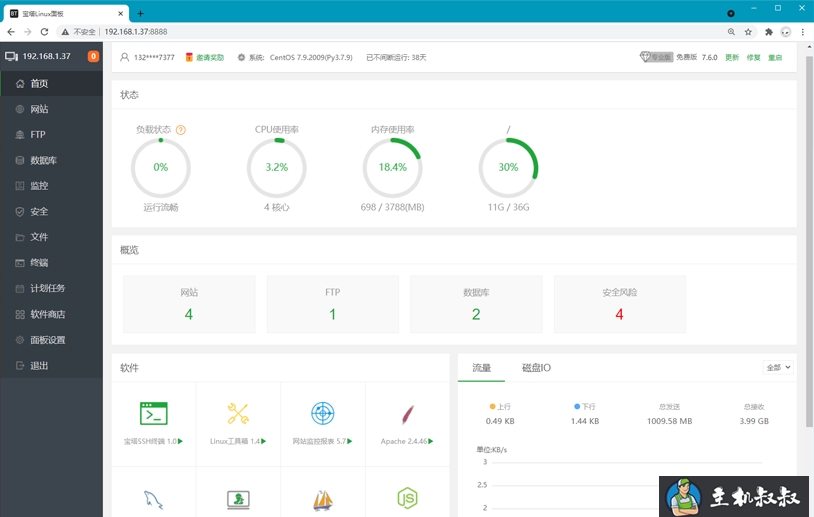814x517 pixels.
Task: Click the user account icon beside 132****7377
Action: coord(125,57)
